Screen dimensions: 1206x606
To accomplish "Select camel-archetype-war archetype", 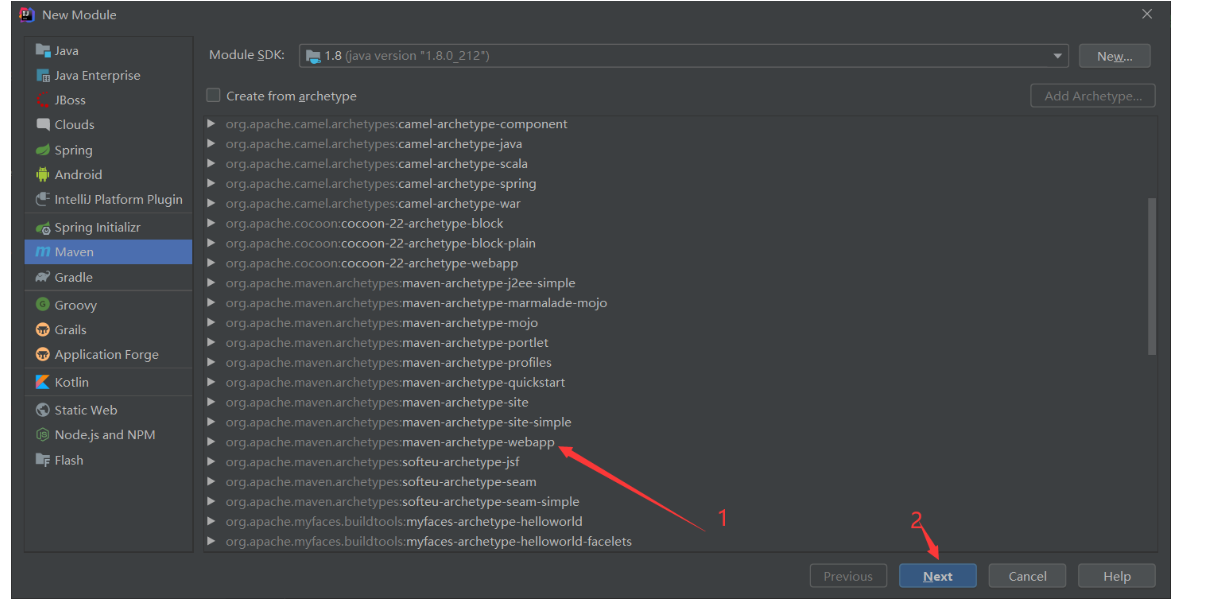I will pos(373,204).
